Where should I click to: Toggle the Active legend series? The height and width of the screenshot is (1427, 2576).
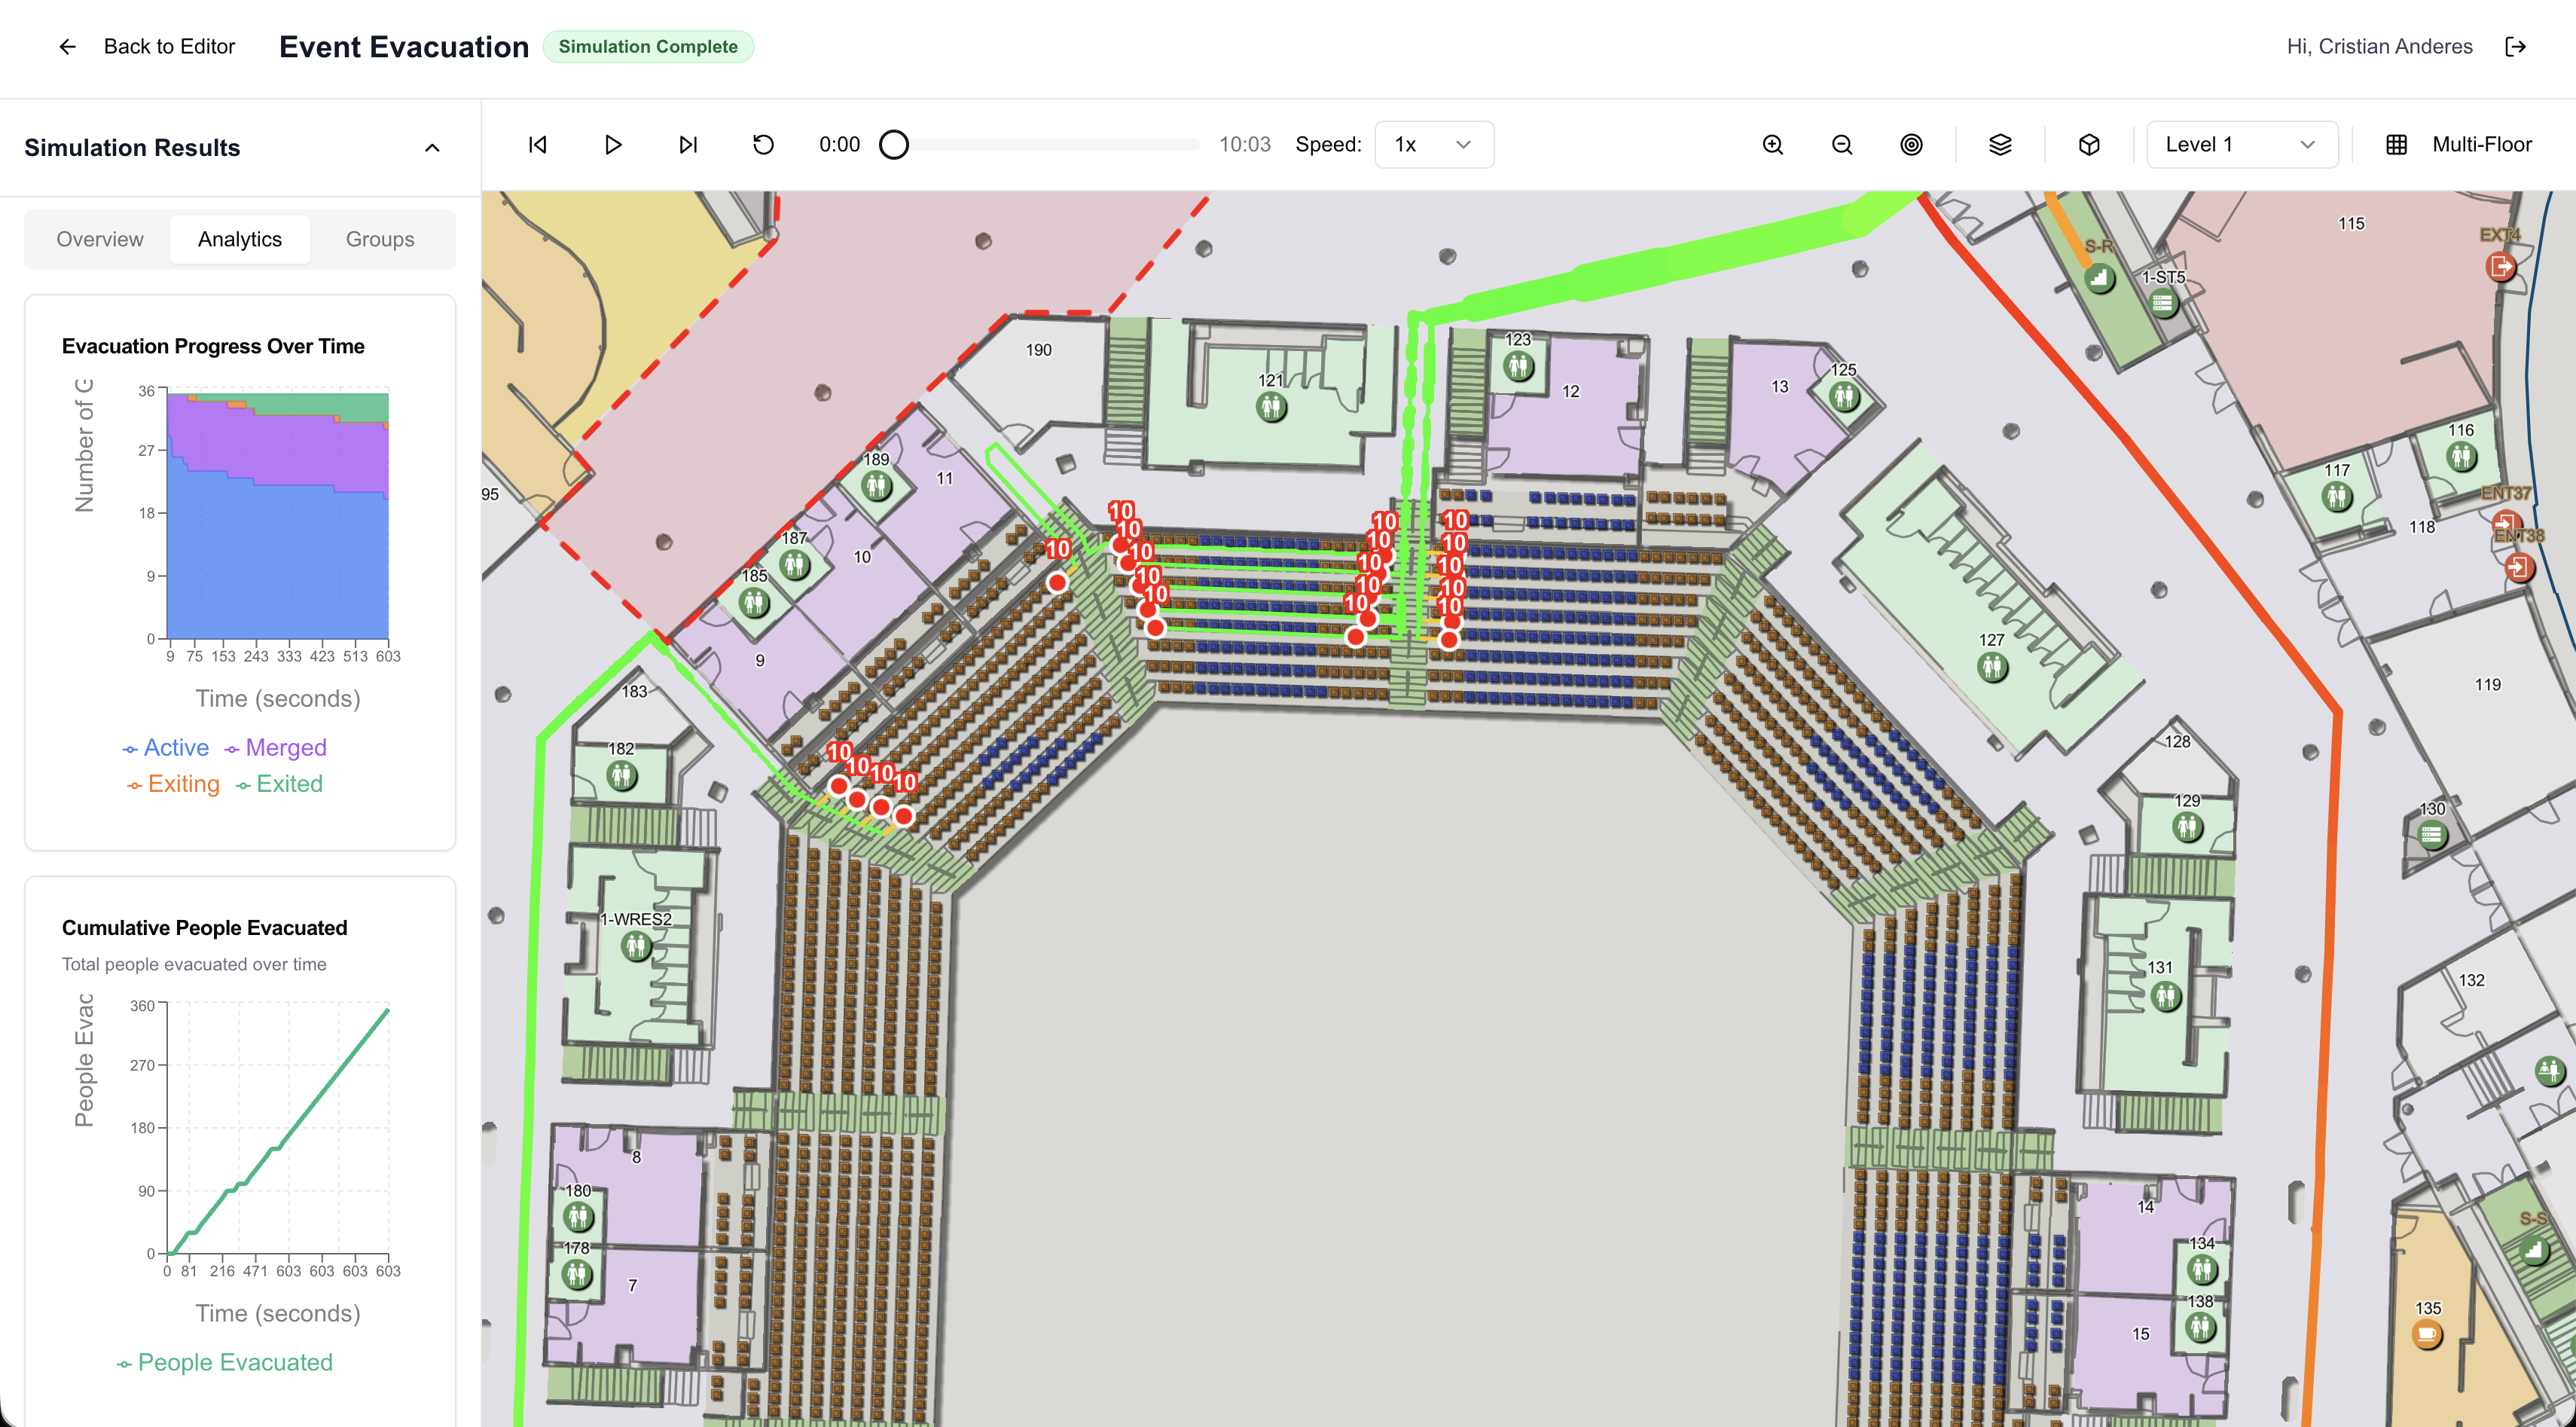[x=165, y=748]
